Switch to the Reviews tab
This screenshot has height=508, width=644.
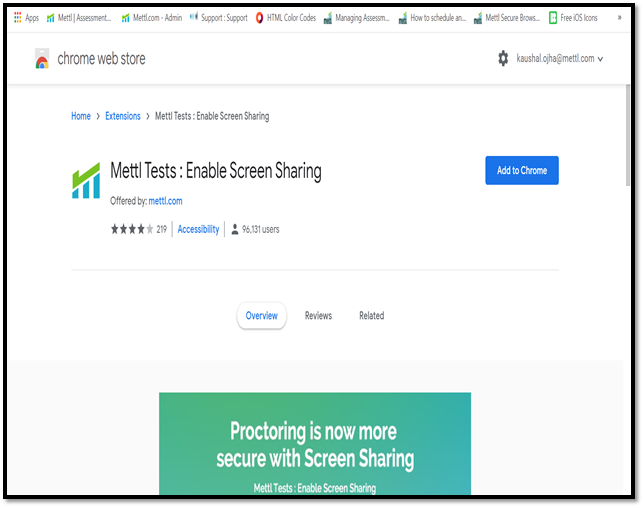point(318,316)
